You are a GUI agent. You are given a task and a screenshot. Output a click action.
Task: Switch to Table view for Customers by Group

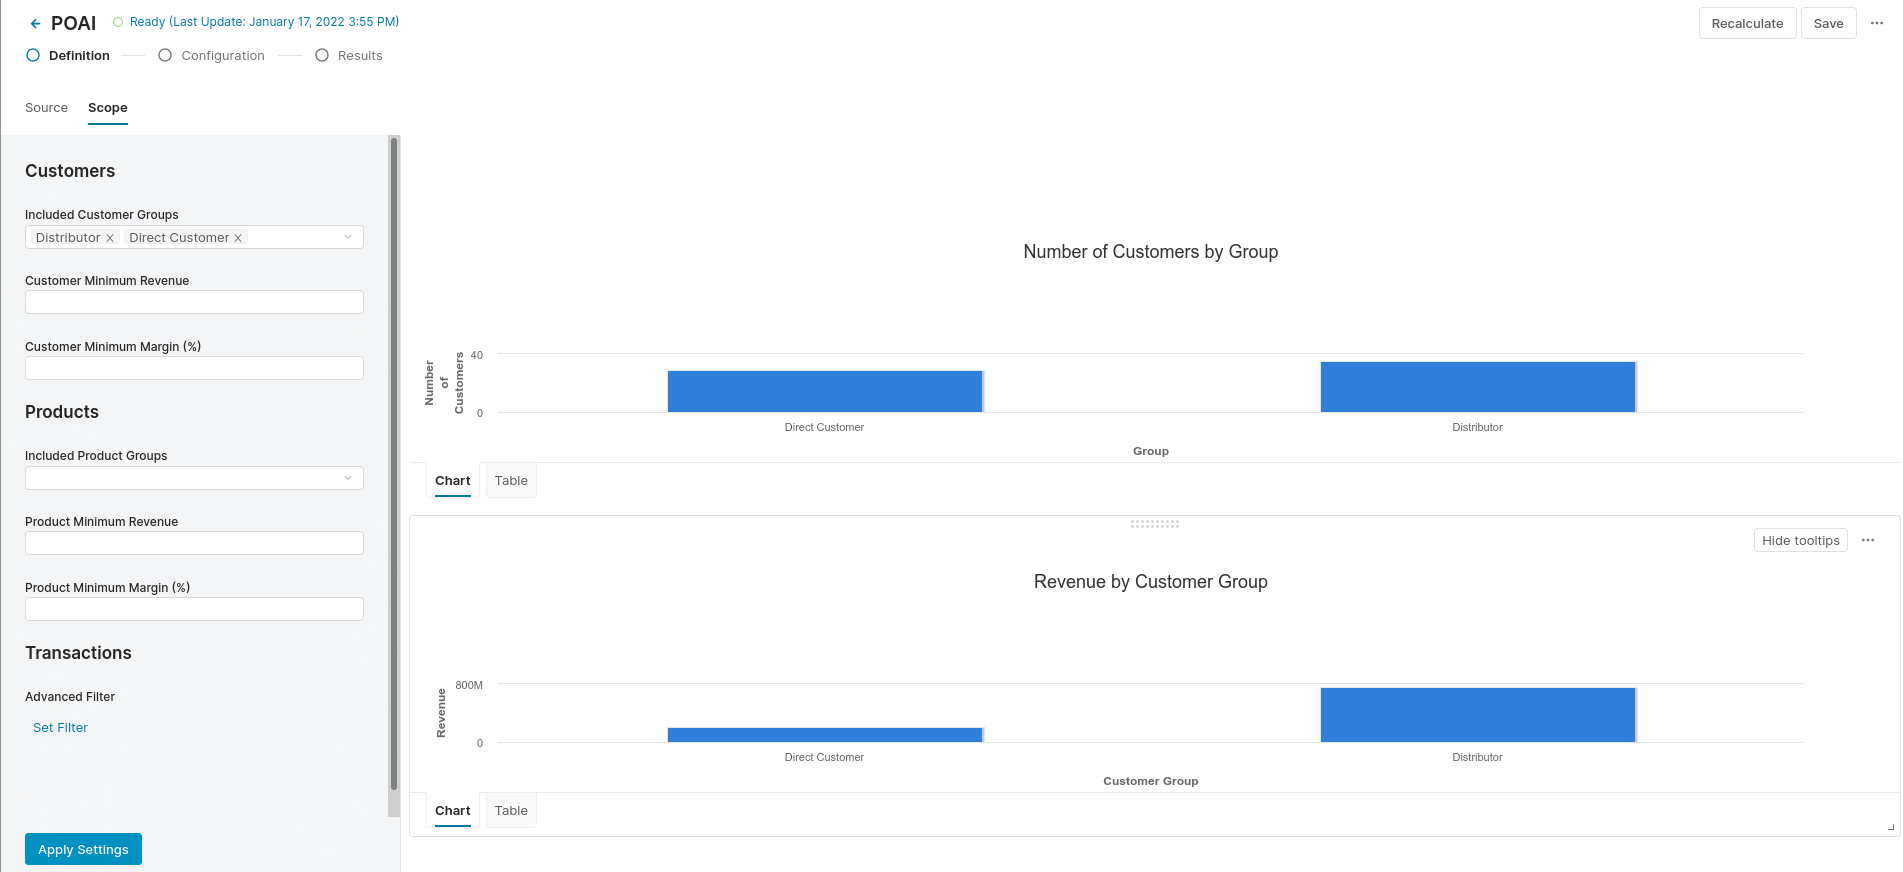click(x=510, y=481)
